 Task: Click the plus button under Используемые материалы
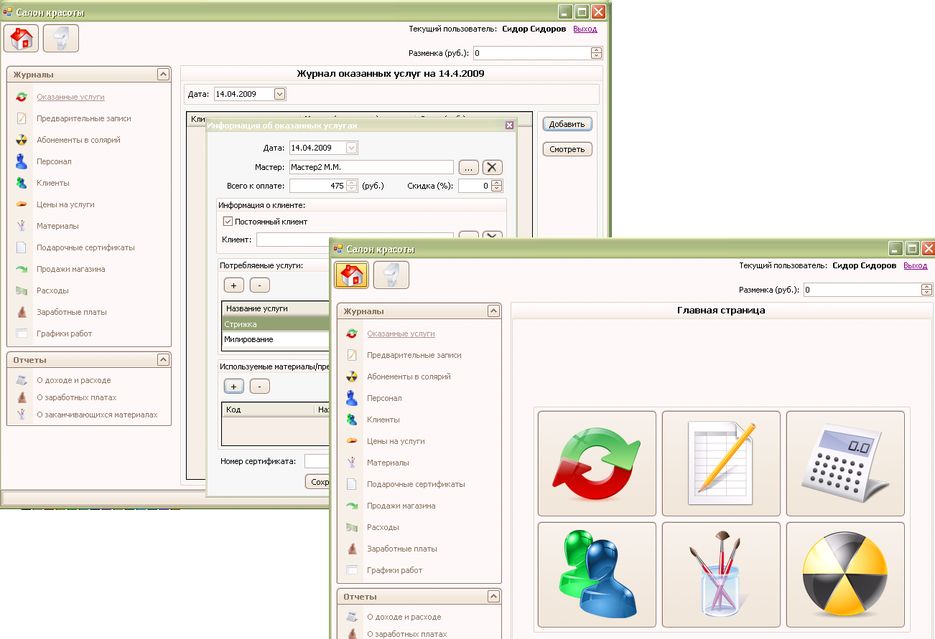click(234, 386)
